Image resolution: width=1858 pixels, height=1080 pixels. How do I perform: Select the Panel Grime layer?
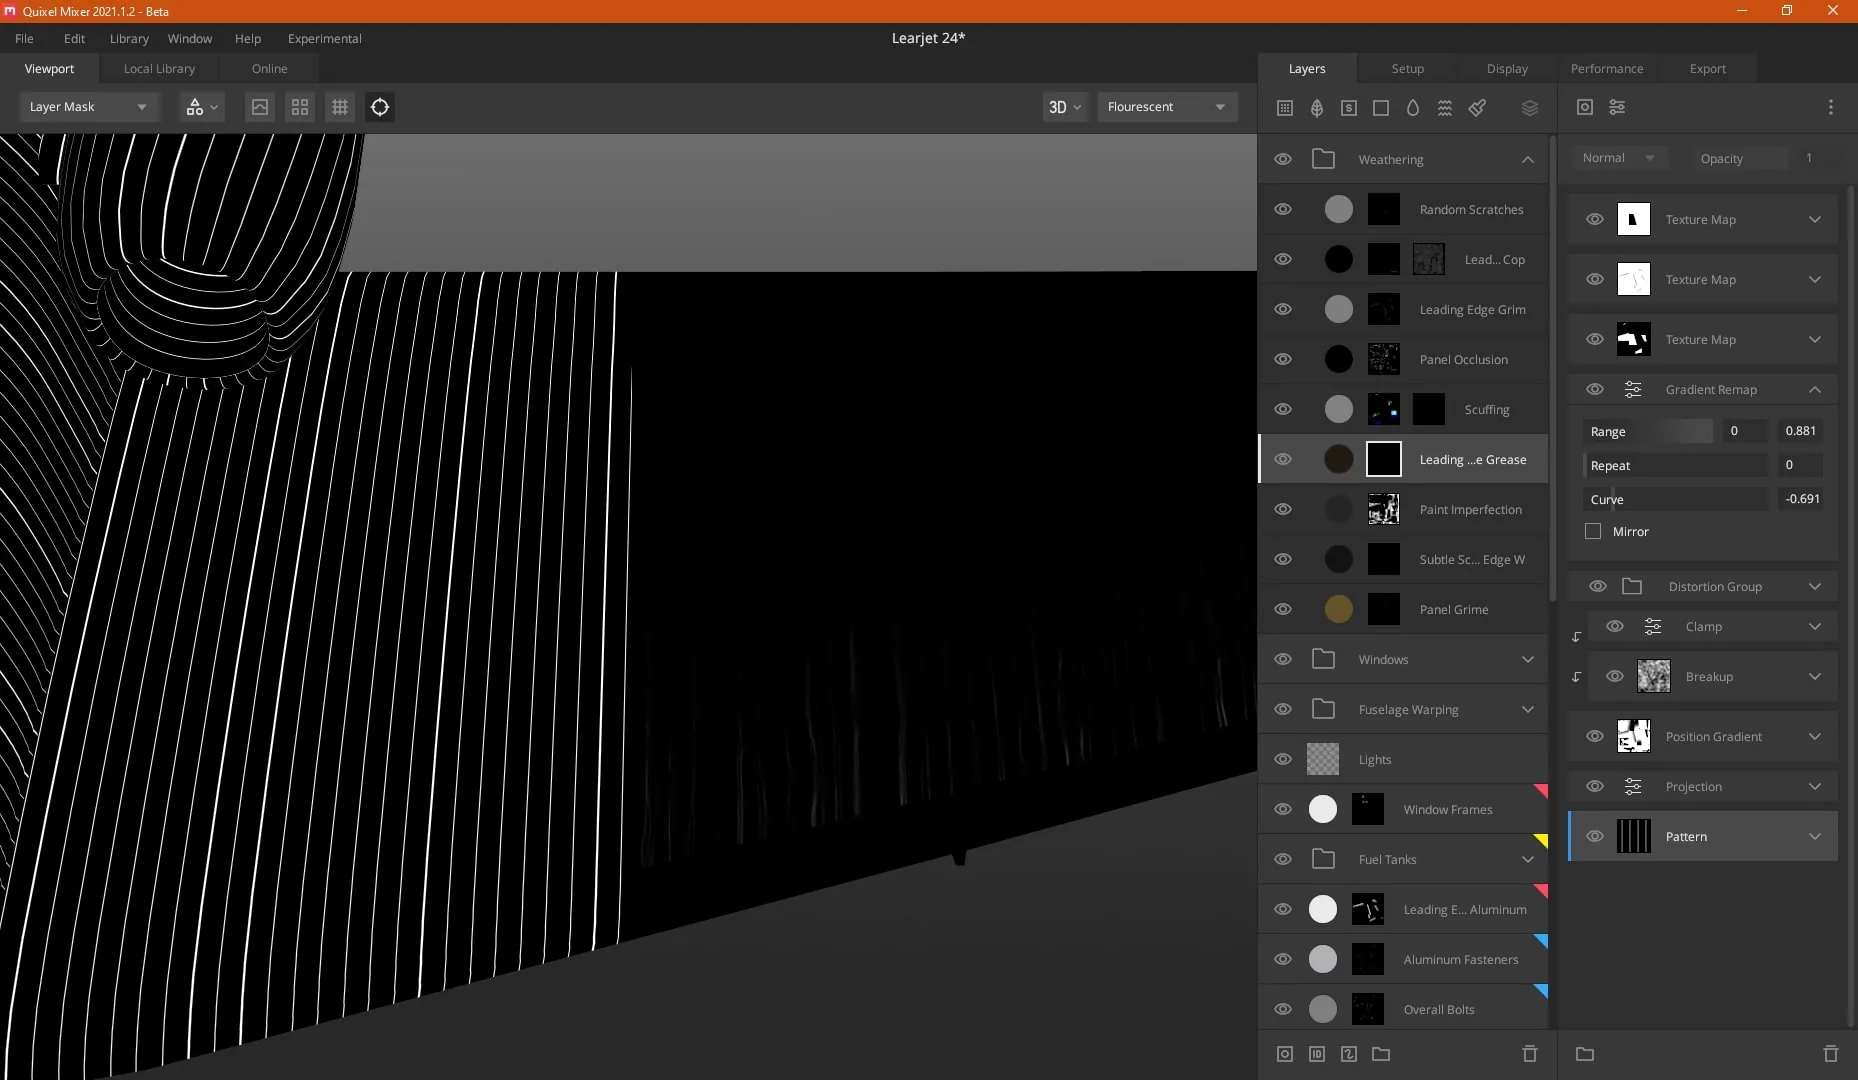(1403, 609)
